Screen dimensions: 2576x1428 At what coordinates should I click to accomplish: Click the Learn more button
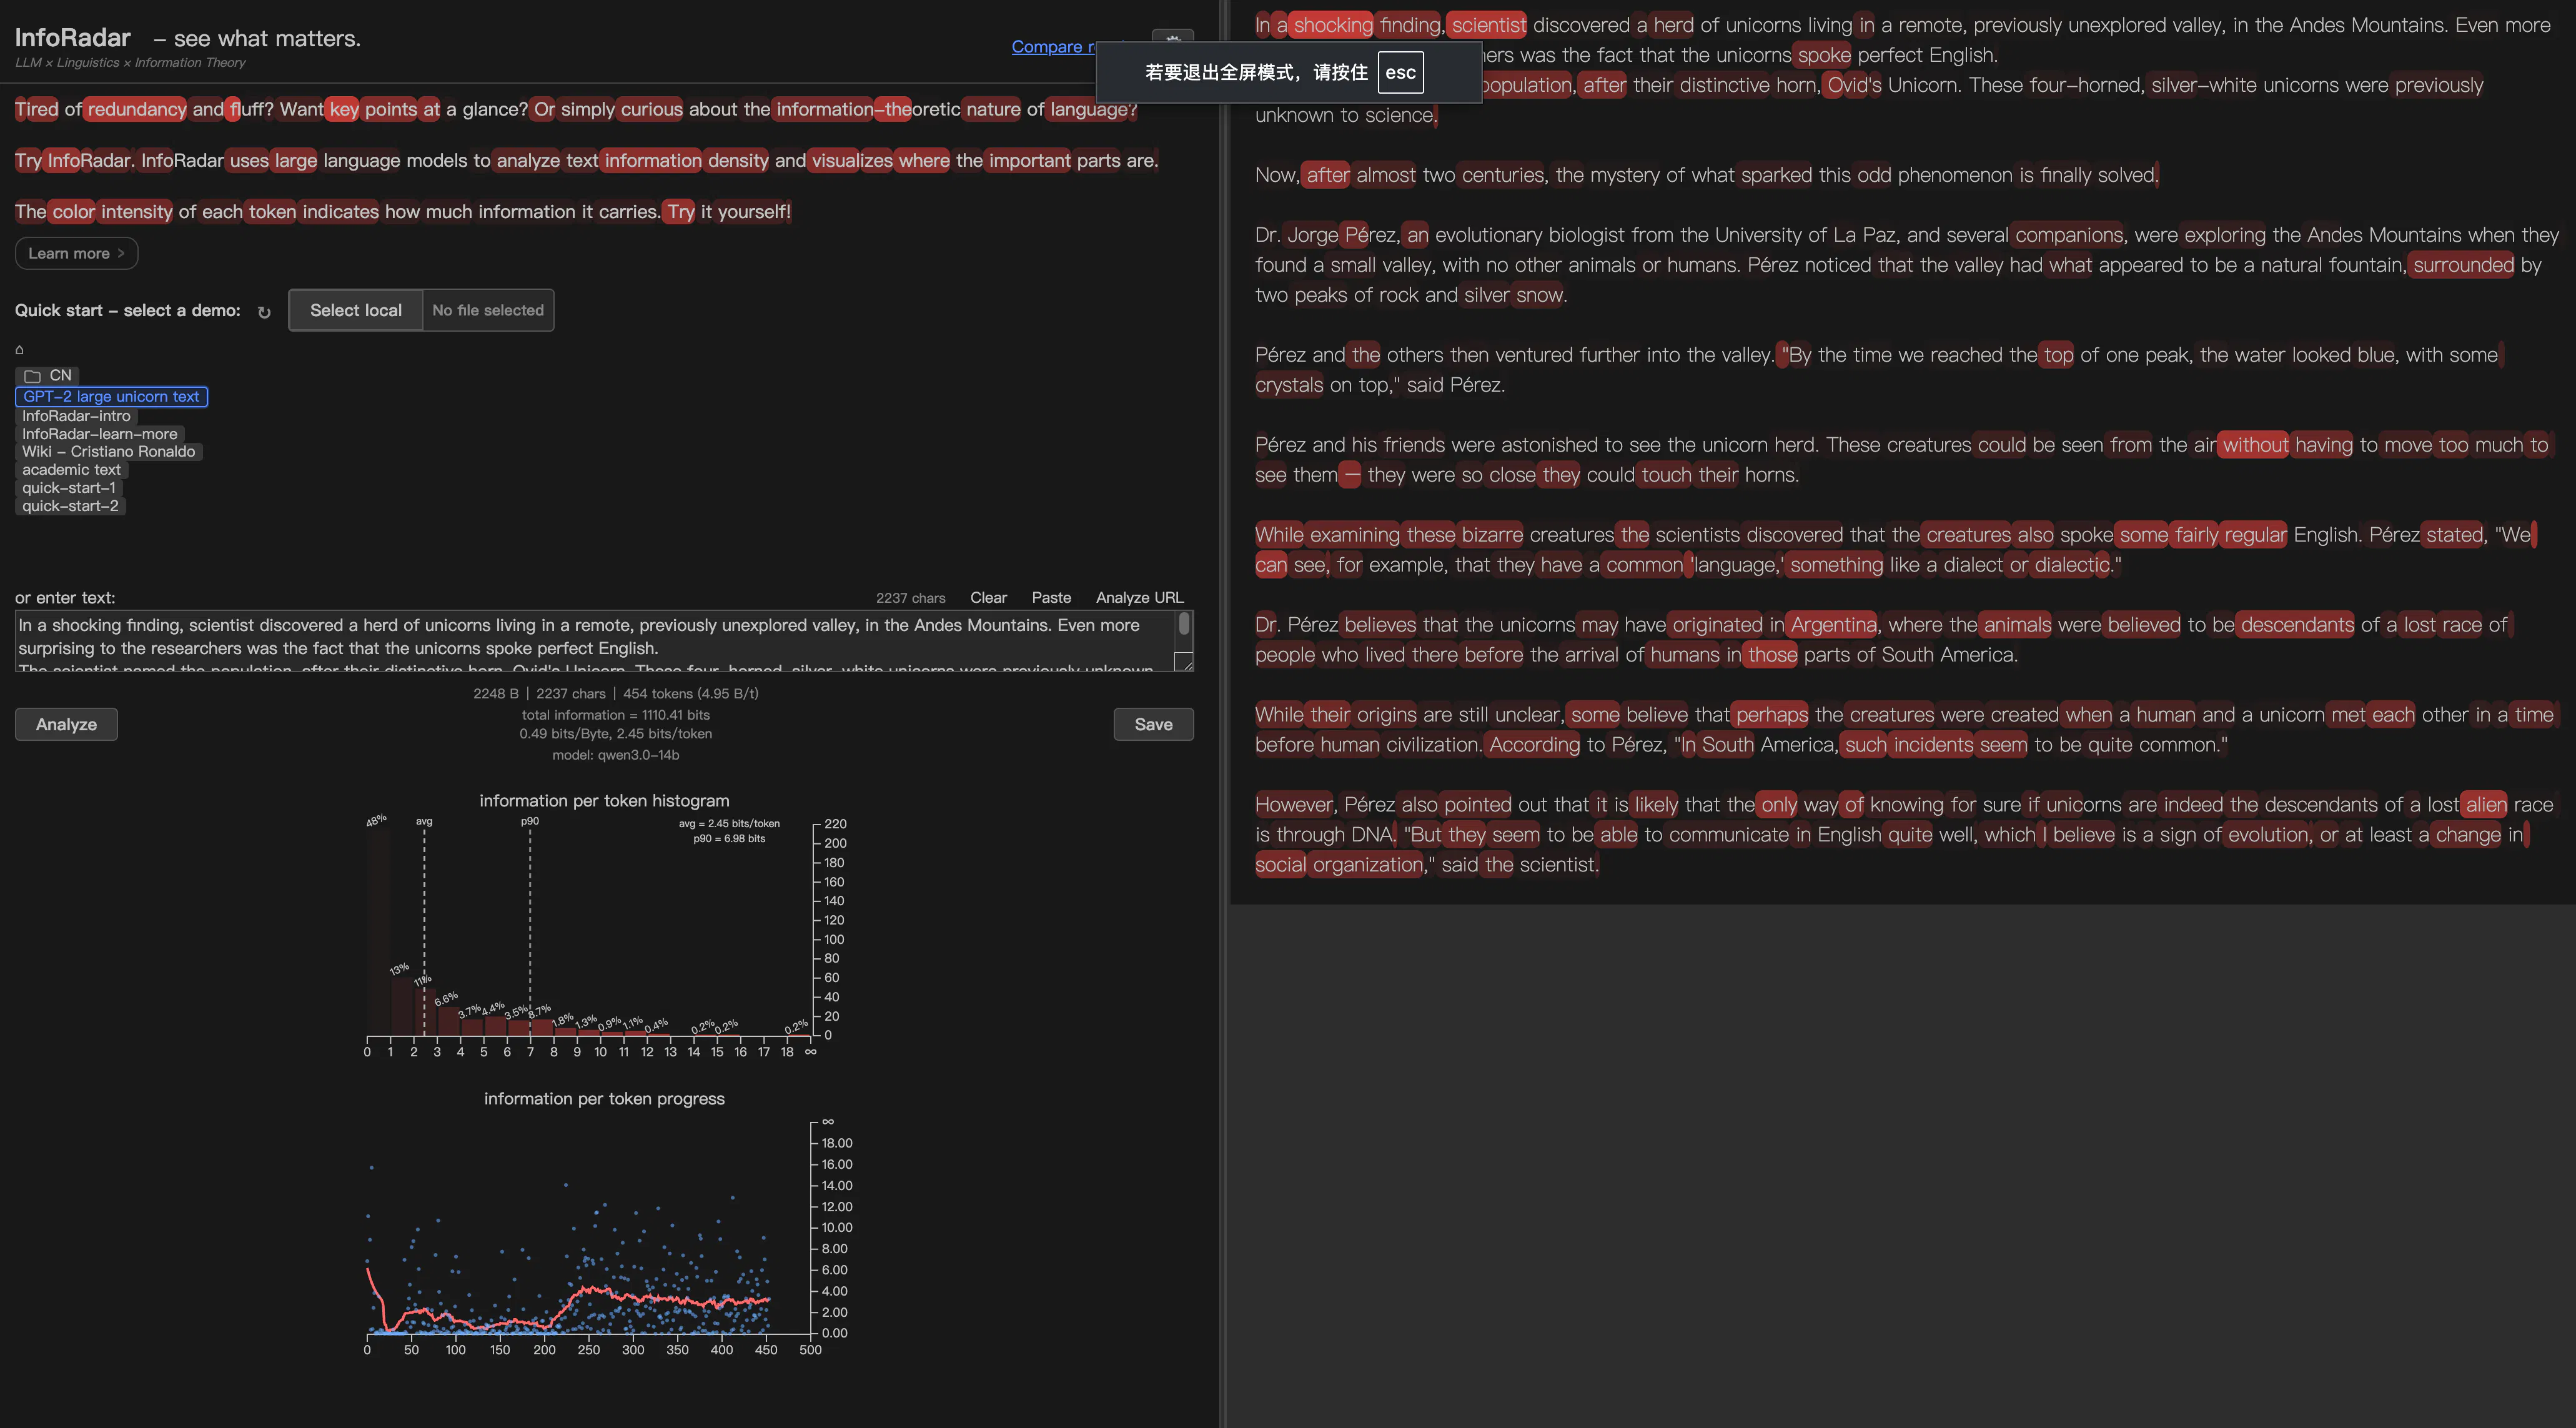point(76,253)
